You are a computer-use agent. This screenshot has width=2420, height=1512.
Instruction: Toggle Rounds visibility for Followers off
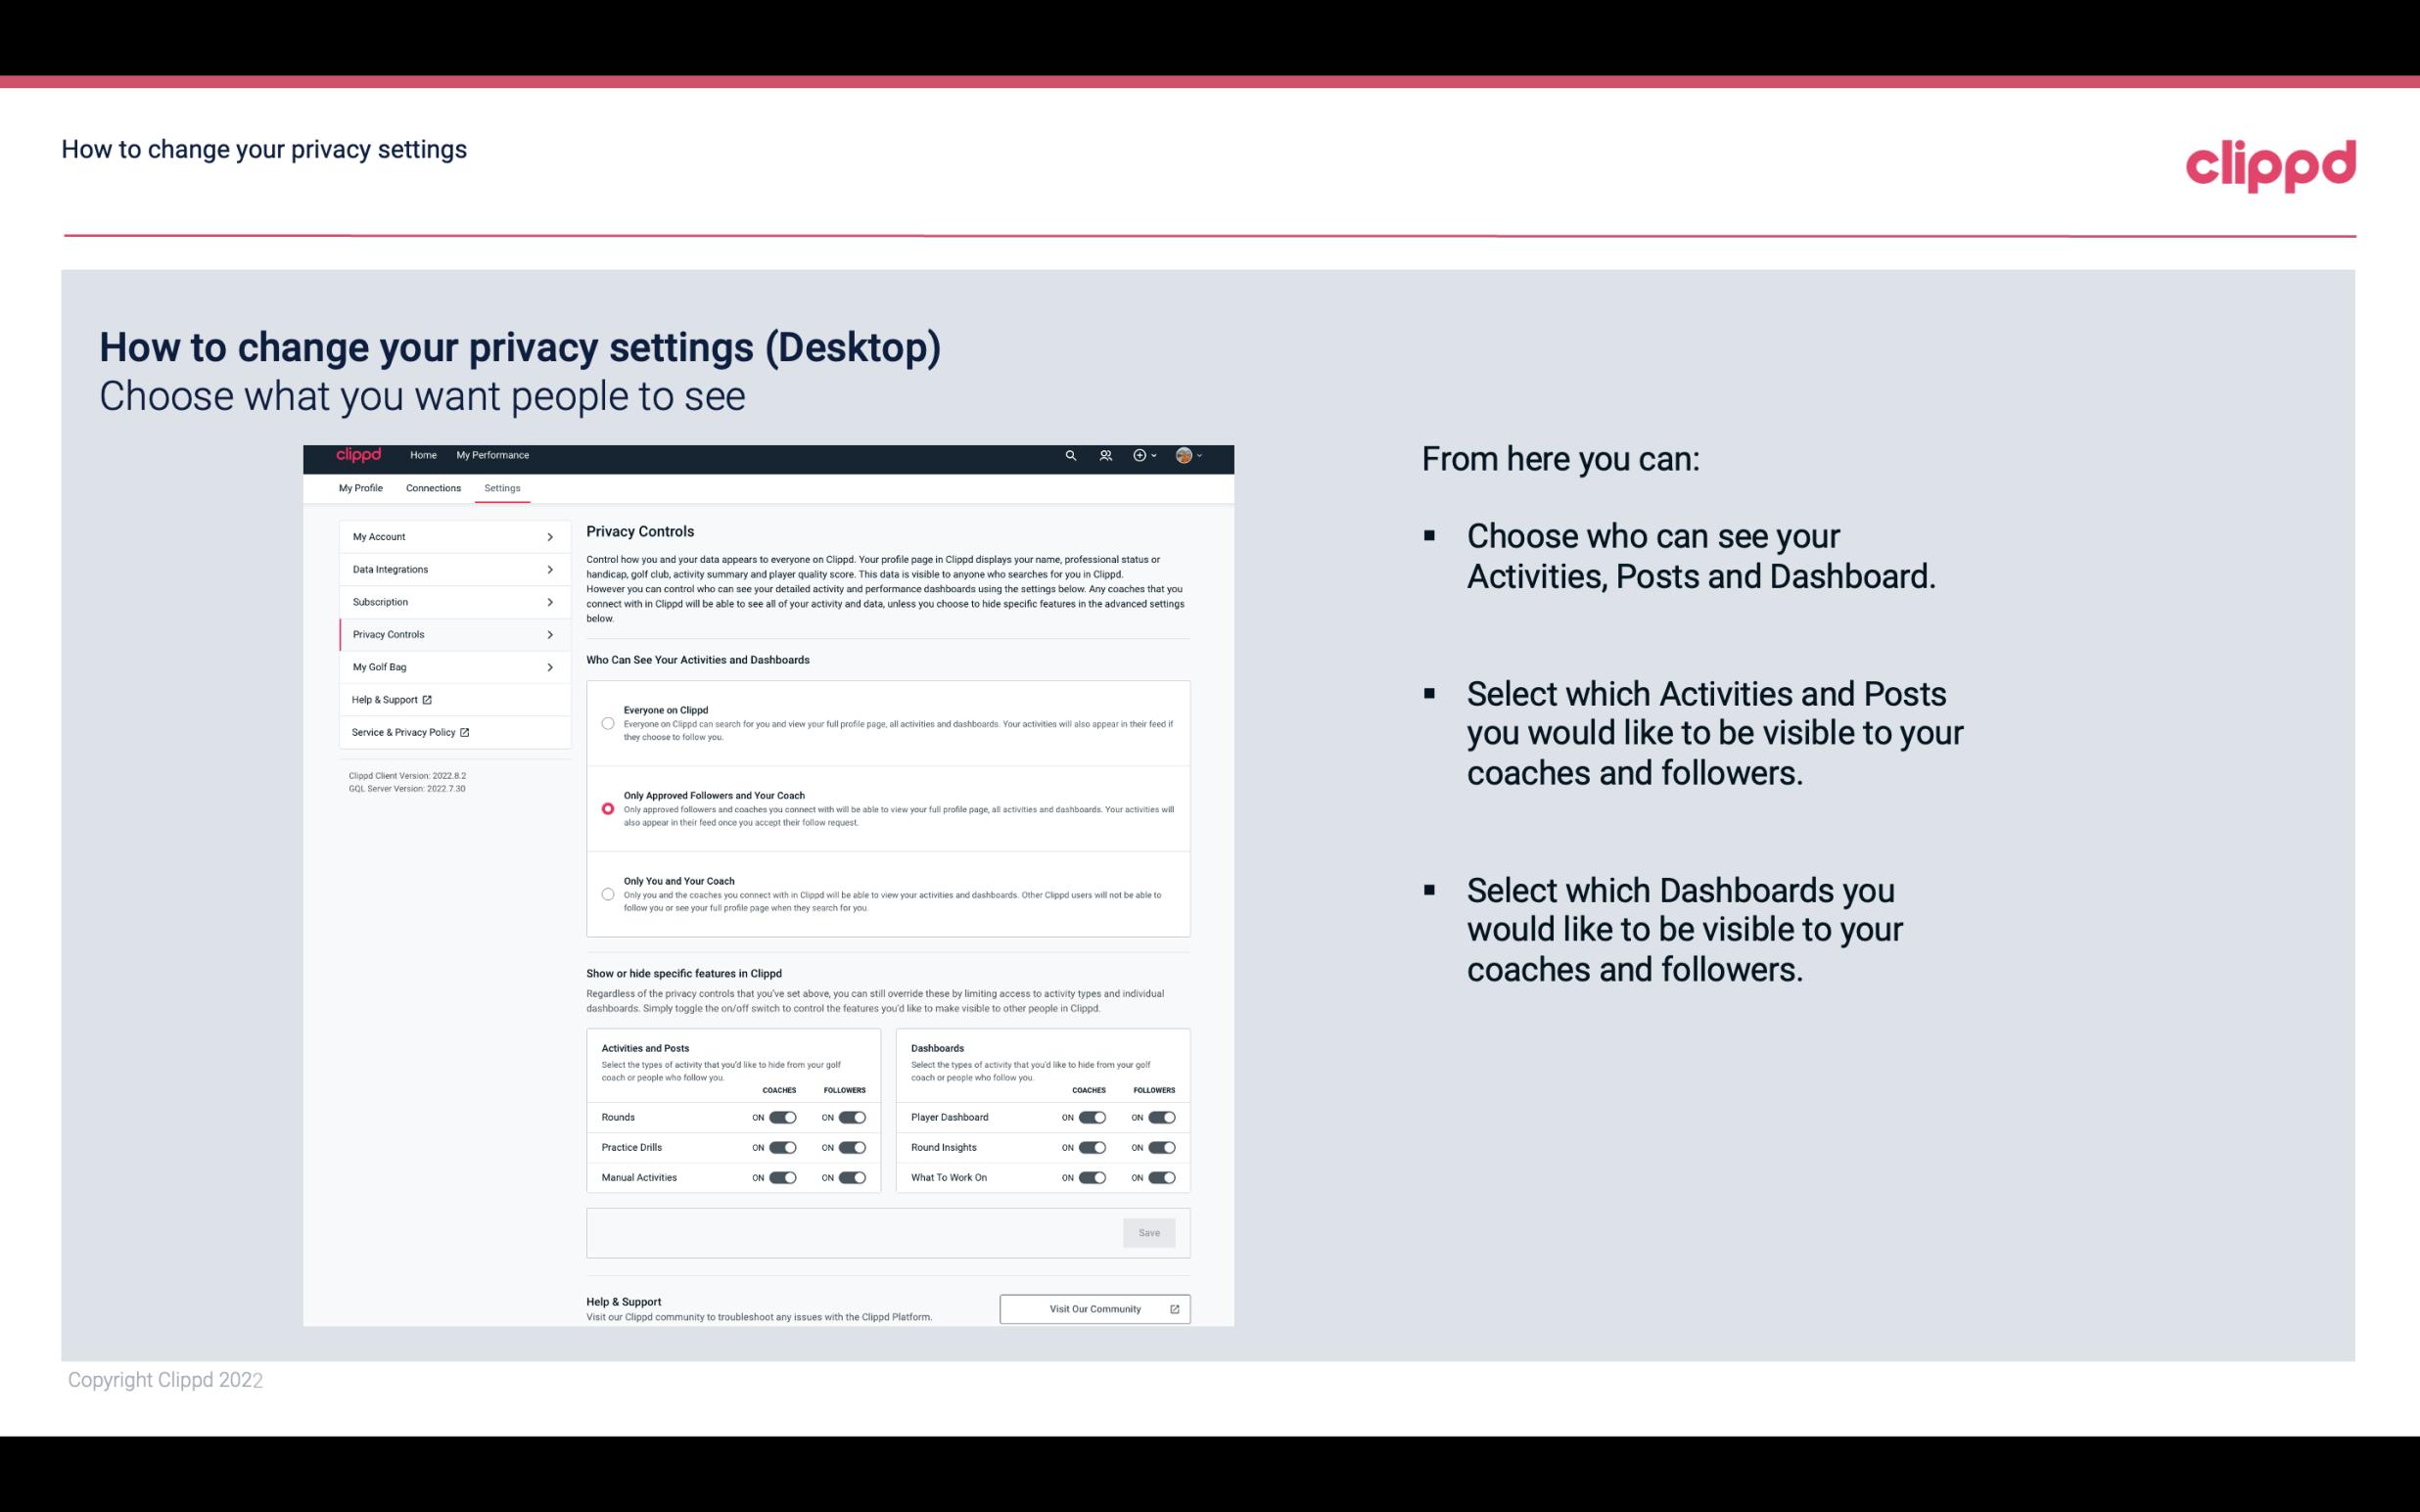click(850, 1117)
